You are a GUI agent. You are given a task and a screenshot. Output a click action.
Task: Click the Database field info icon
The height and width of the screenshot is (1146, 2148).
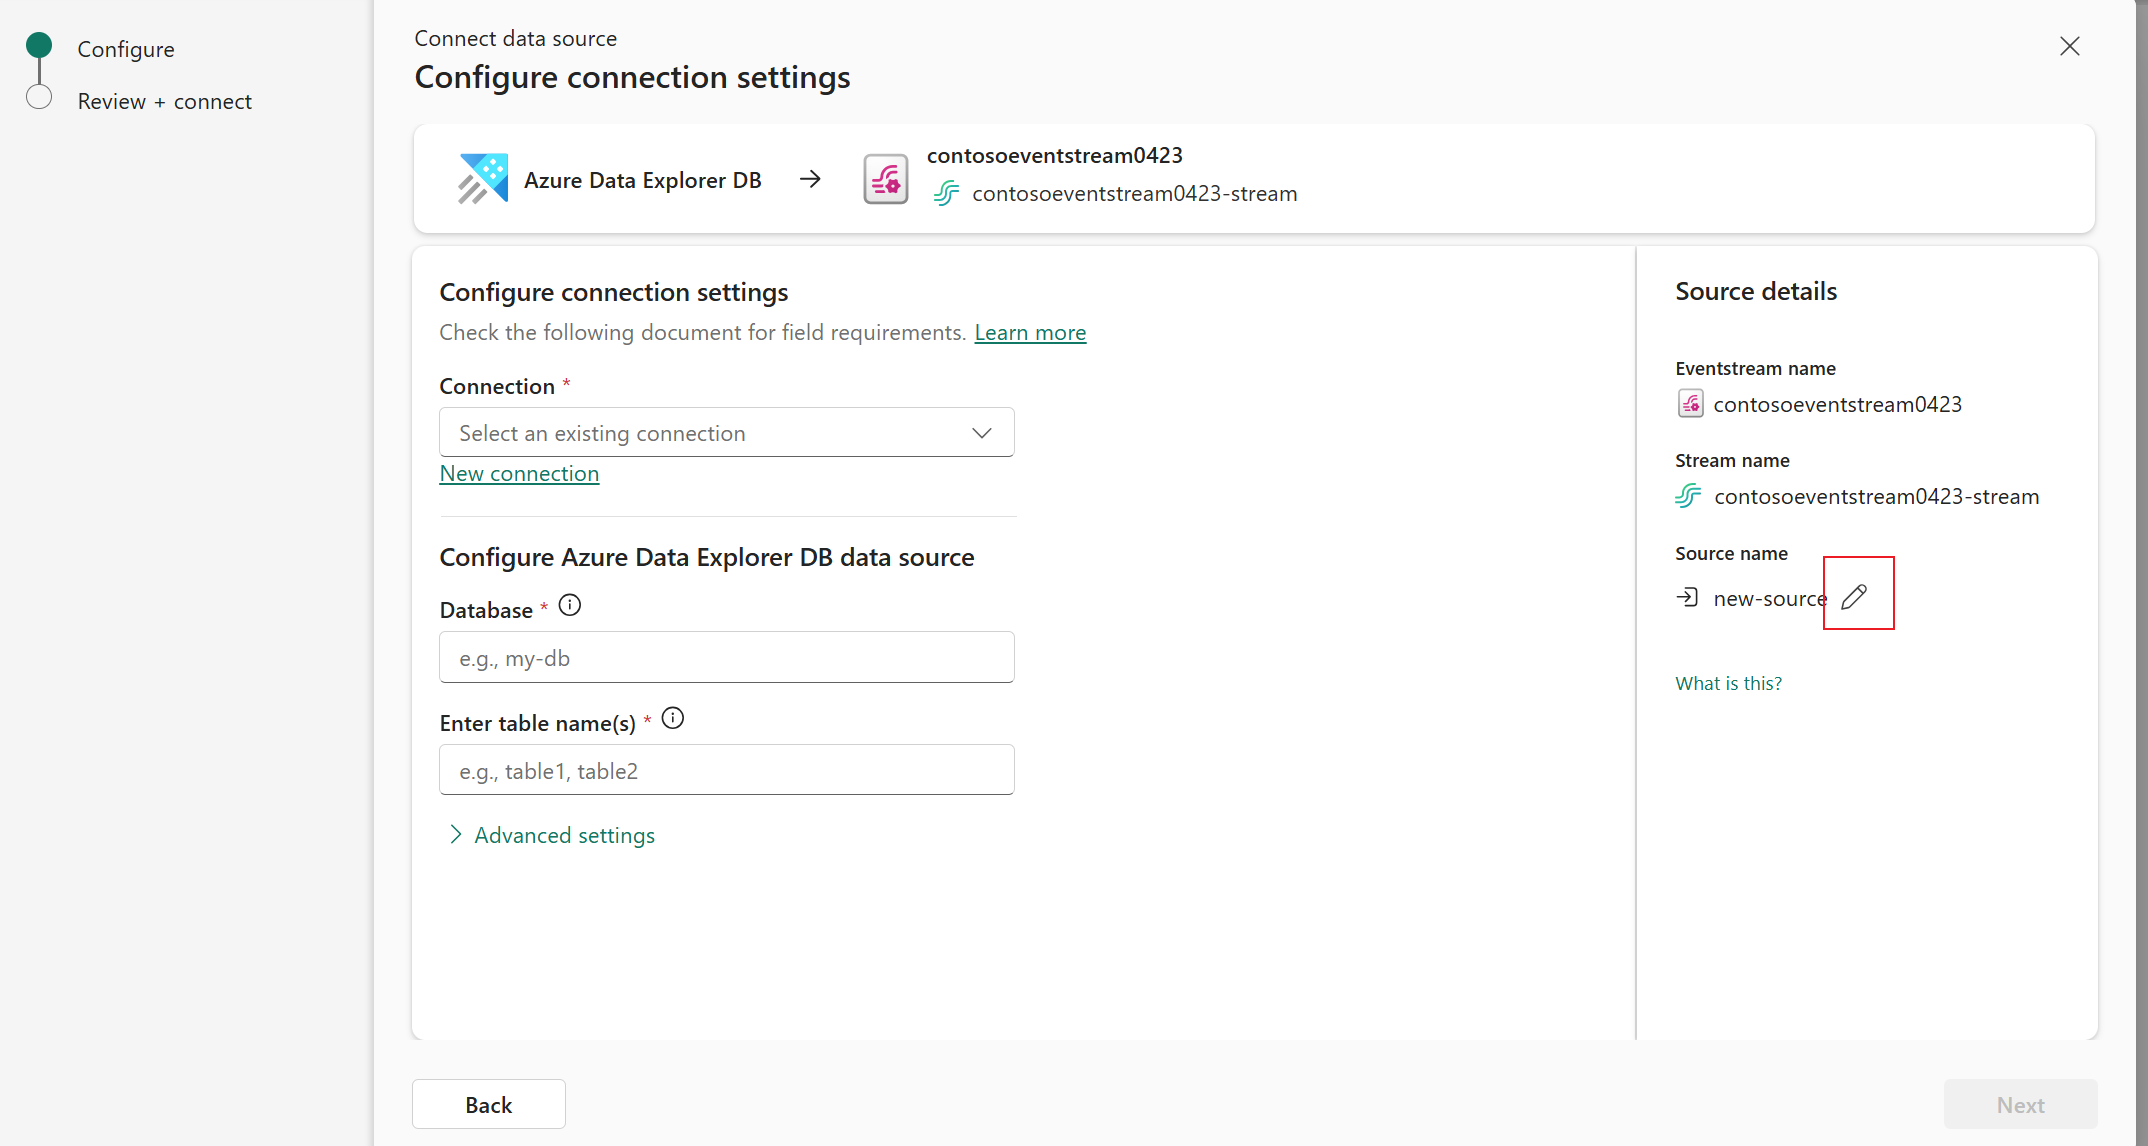click(x=570, y=605)
